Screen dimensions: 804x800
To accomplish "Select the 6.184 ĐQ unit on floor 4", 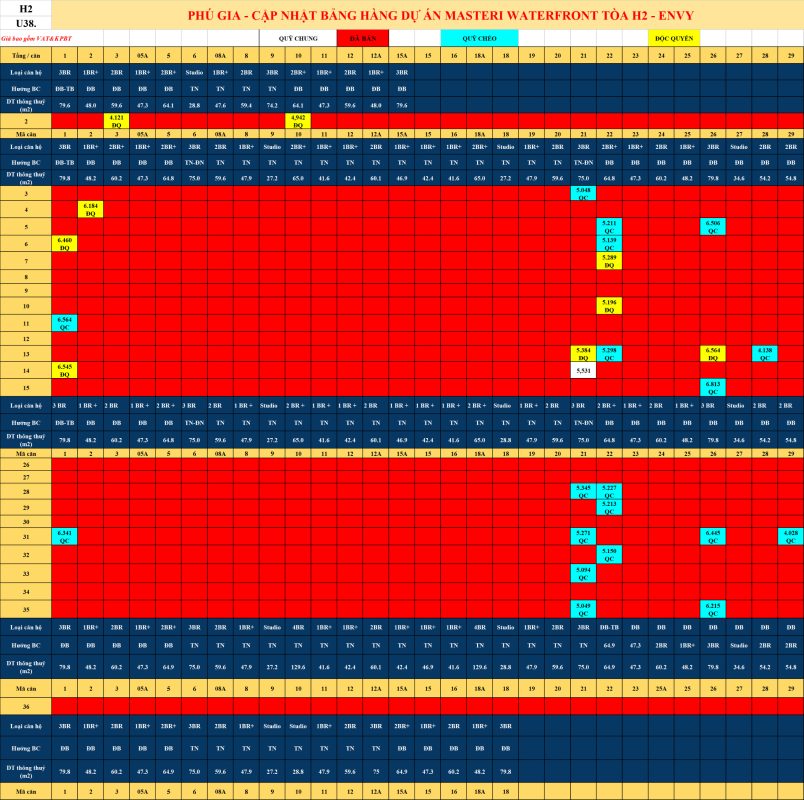I will (90, 210).
